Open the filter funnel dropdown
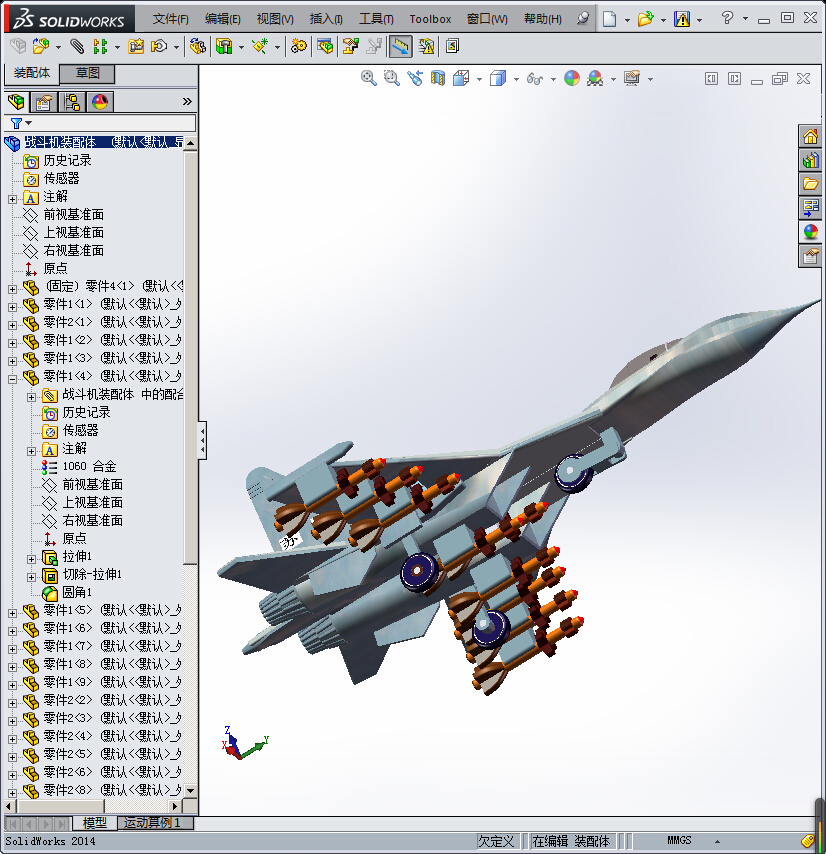This screenshot has width=826, height=854. (21, 123)
